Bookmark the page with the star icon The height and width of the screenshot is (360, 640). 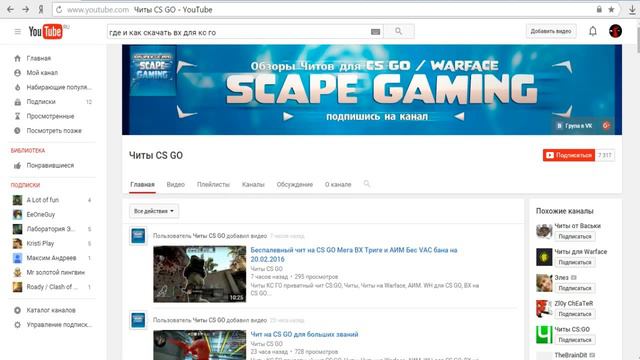point(611,9)
